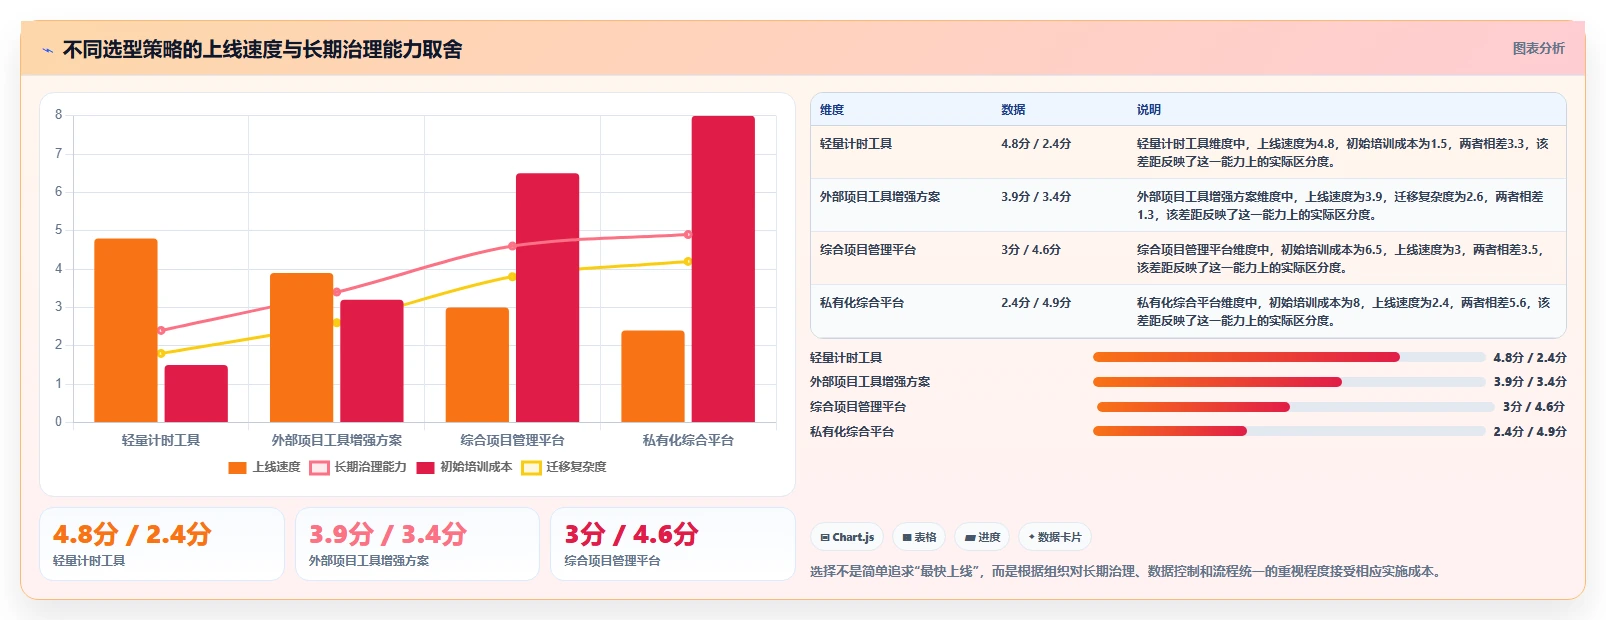This screenshot has height=620, width=1606.
Task: Click the 综合项目管理平台 progress bar
Action: tap(1295, 407)
